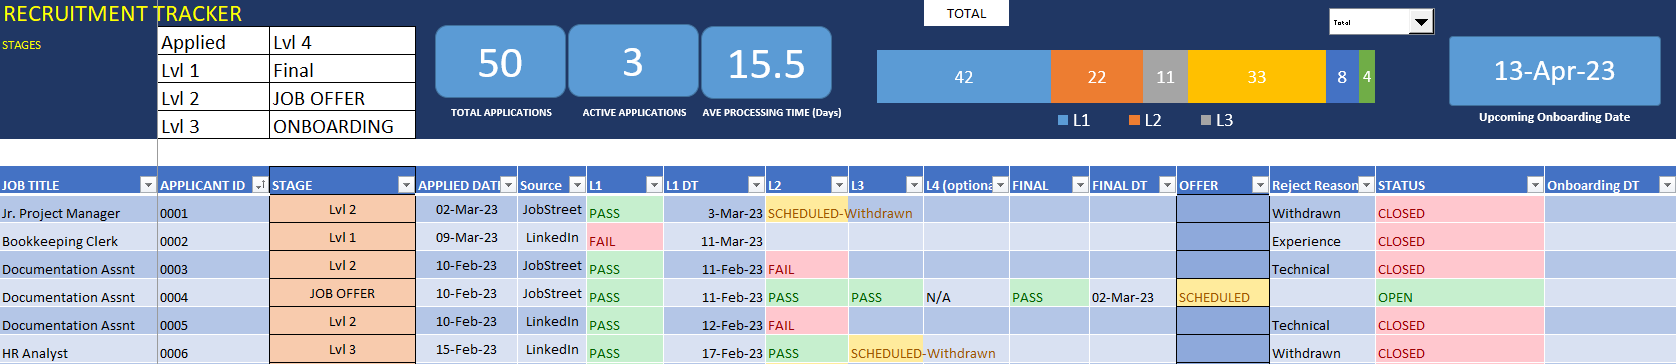
Task: Click the 13-Apr-23 upcoming onboarding date card
Action: [1555, 71]
